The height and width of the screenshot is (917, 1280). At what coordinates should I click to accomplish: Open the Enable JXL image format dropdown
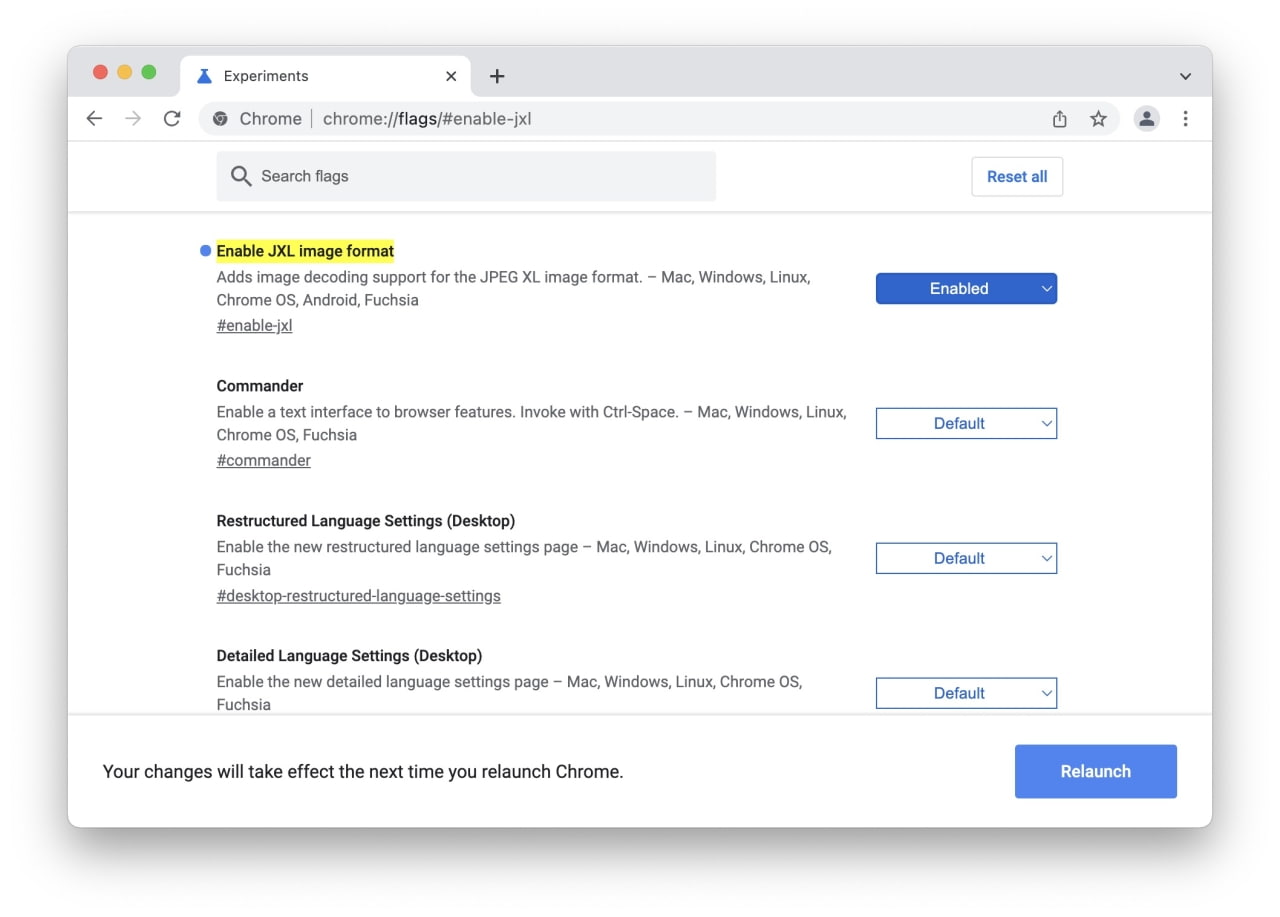click(x=966, y=289)
